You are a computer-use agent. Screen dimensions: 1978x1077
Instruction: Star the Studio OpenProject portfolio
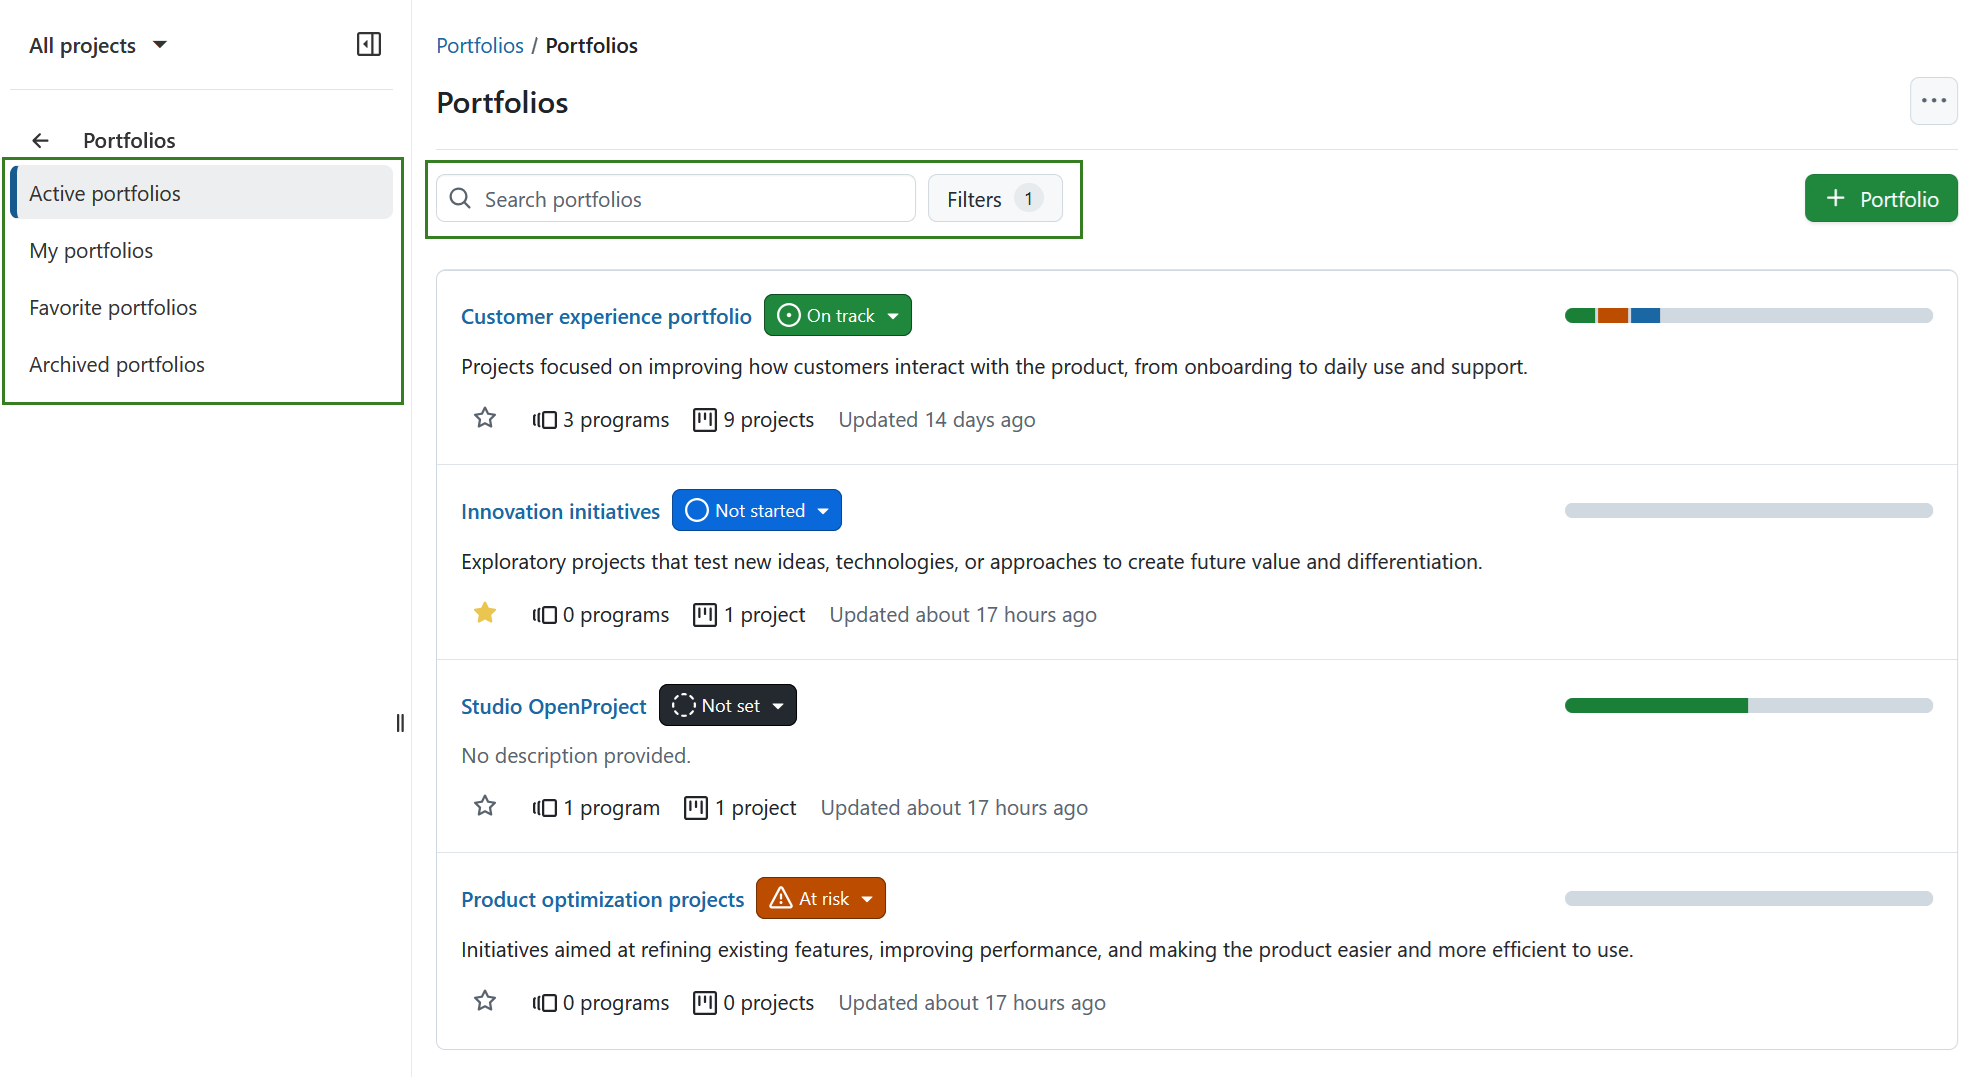[485, 805]
